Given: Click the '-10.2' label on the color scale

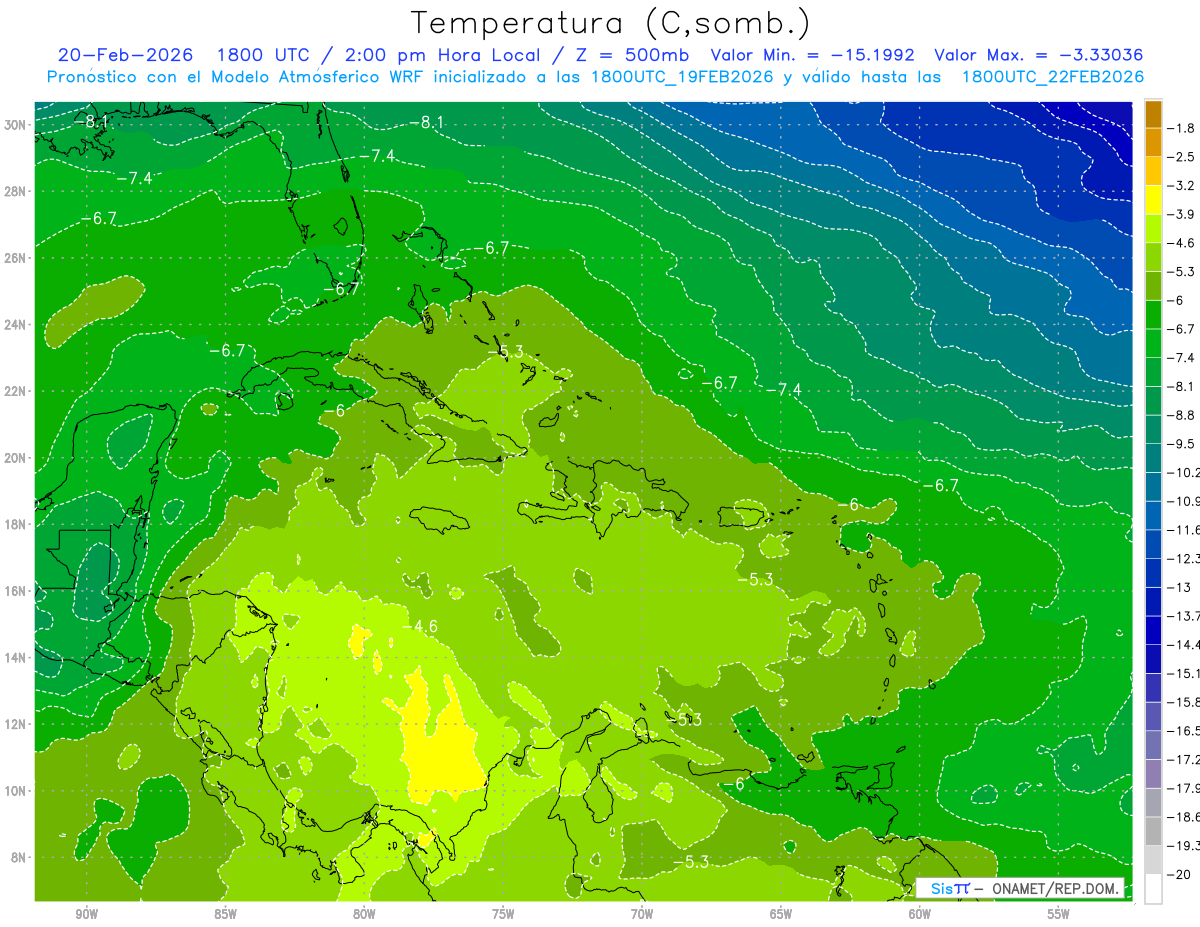Looking at the screenshot, I should tap(1183, 472).
